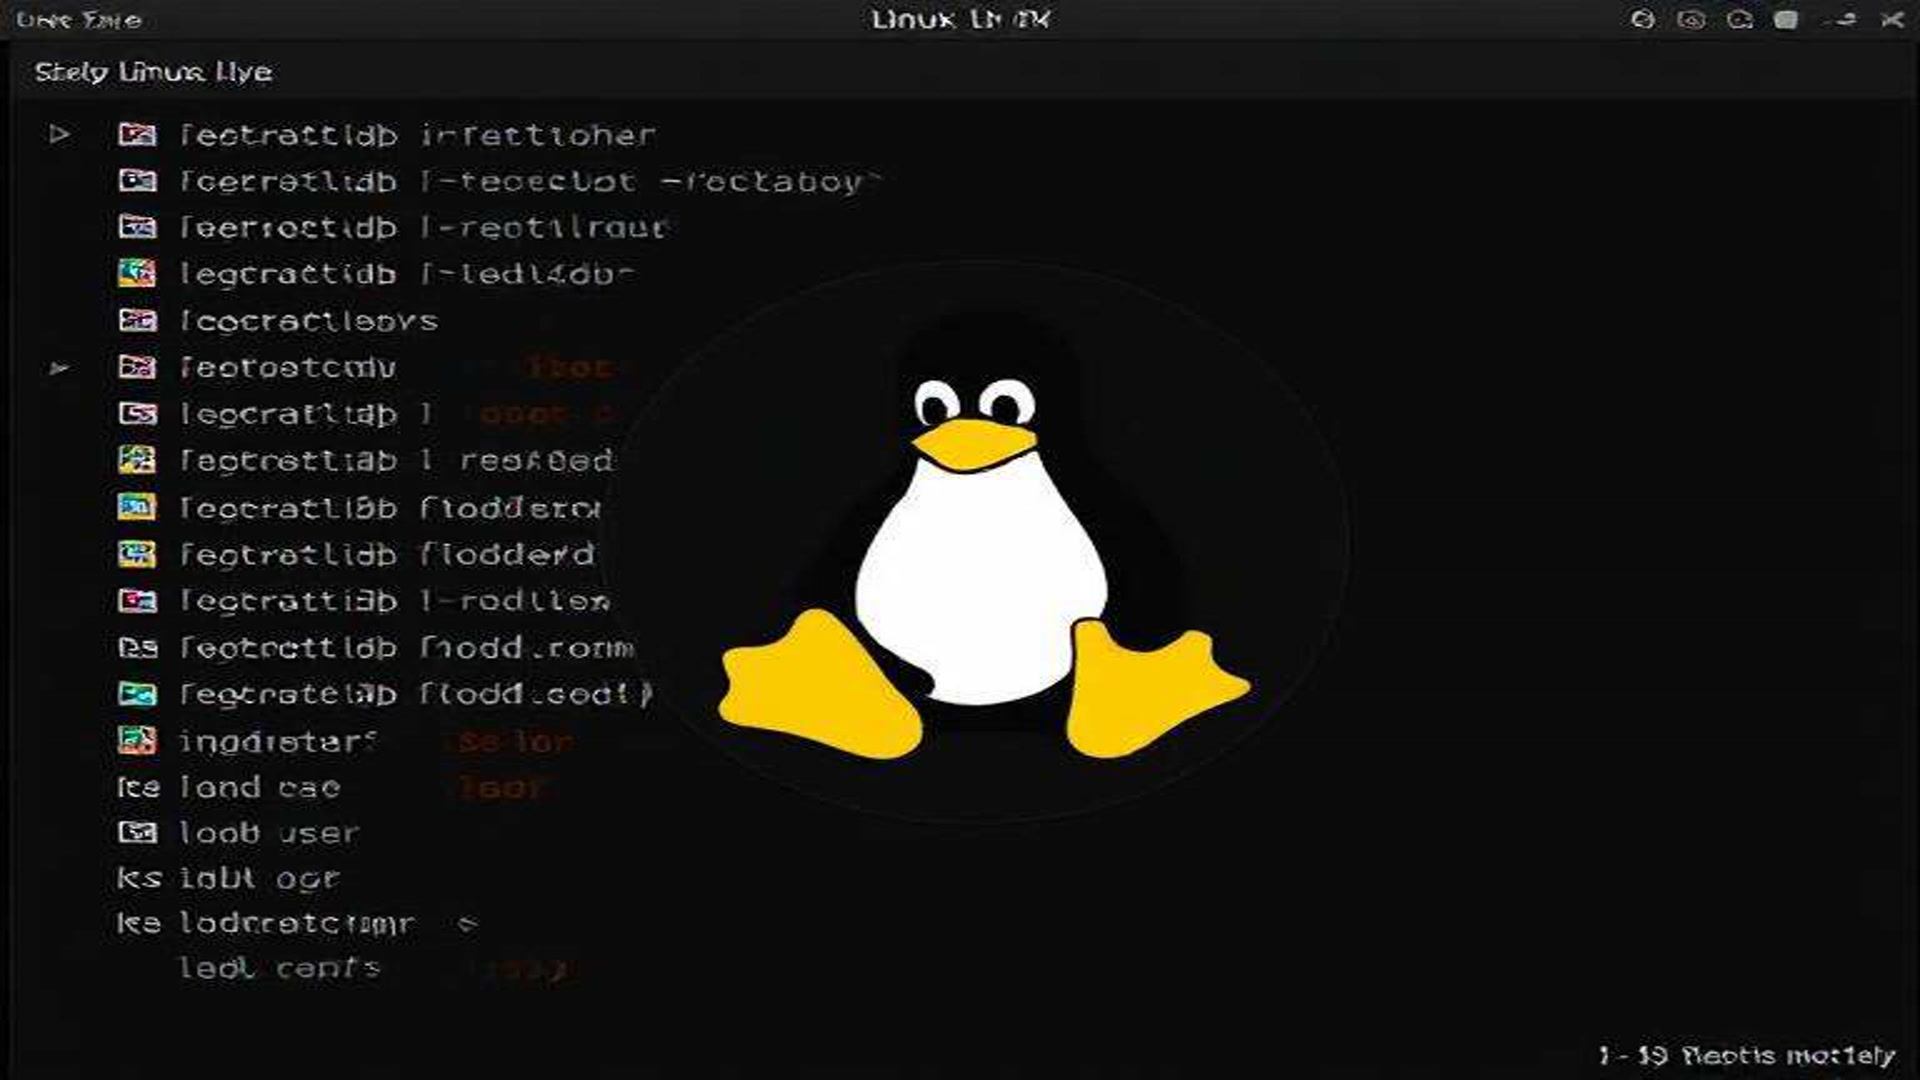Click icon next to 'ingdietarf' entry
1920x1080 pixels.
(137, 740)
